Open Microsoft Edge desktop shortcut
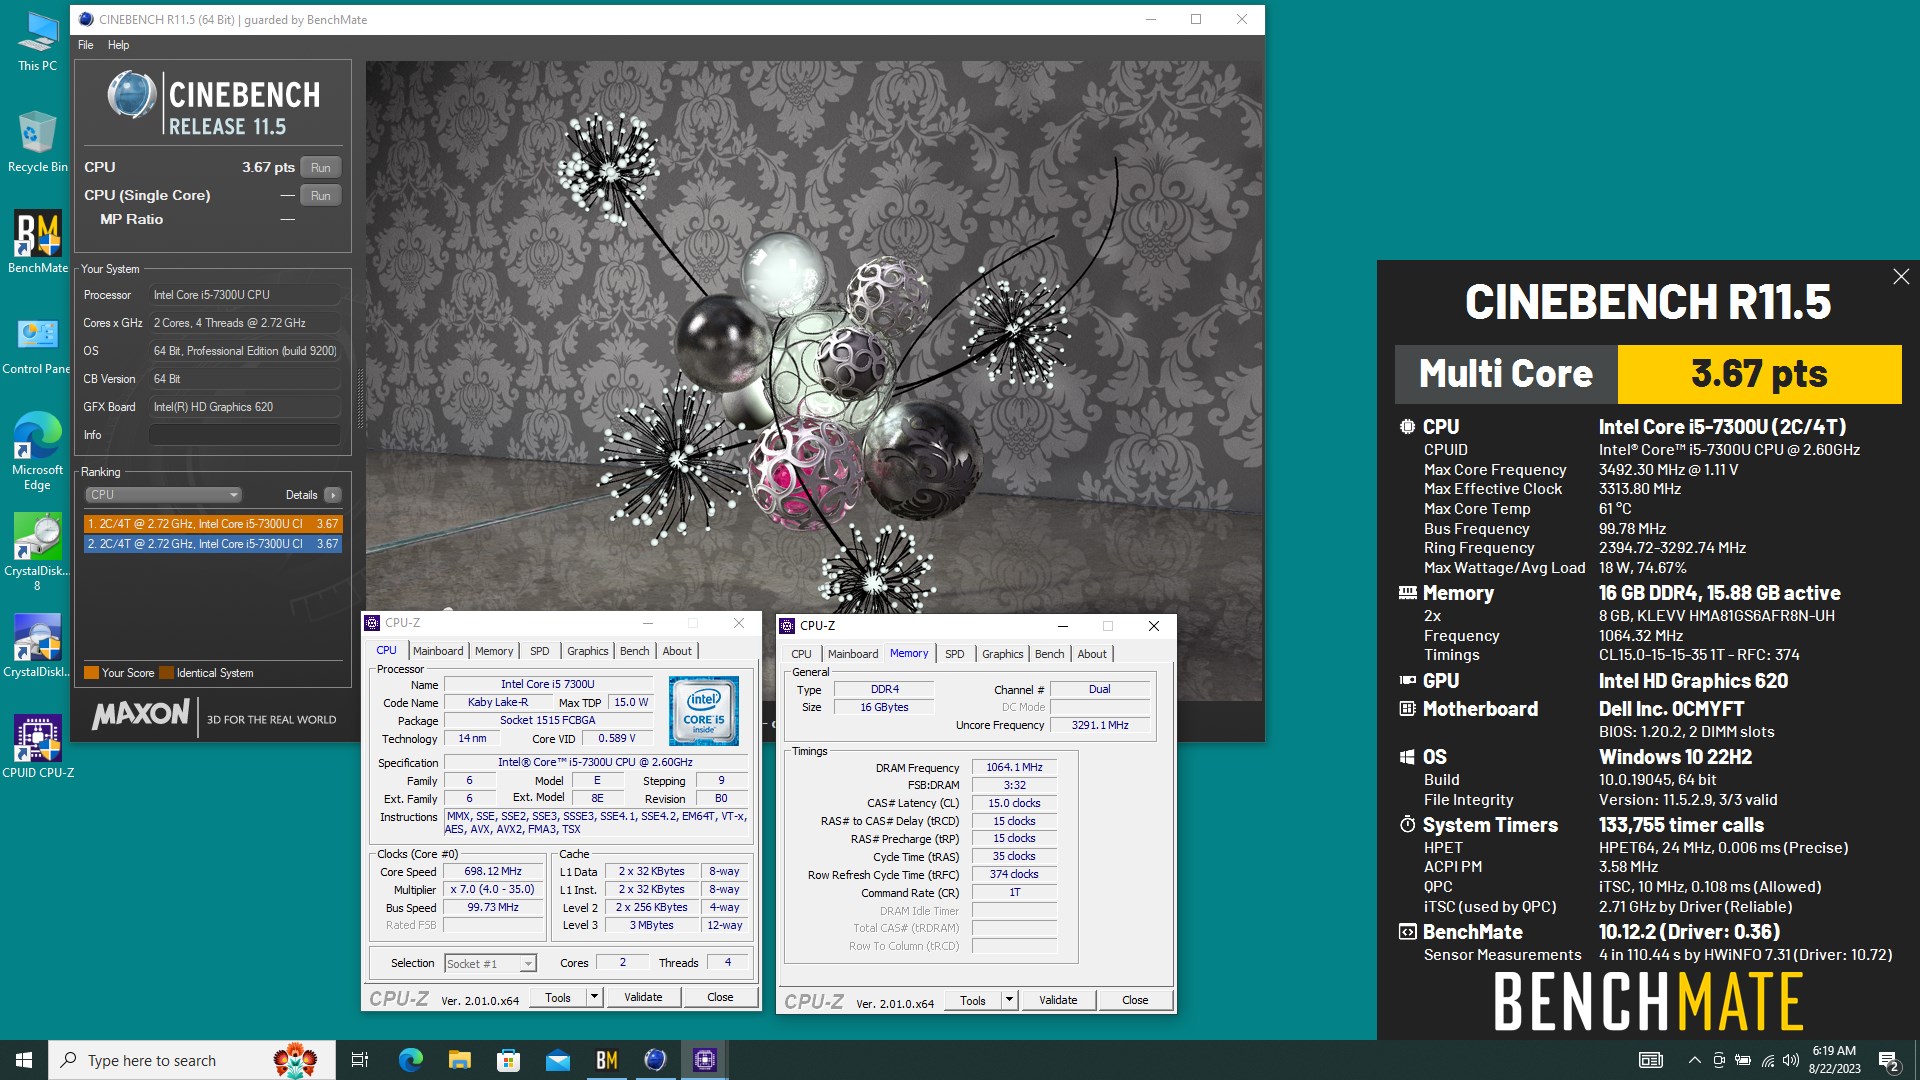The image size is (1920, 1080). pyautogui.click(x=37, y=451)
